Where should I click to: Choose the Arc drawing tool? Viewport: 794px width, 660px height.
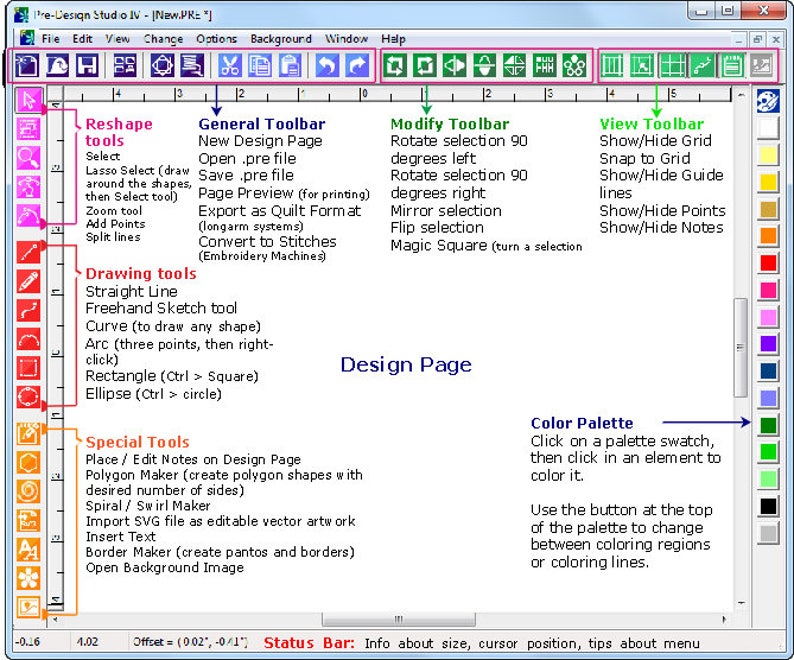pos(28,338)
